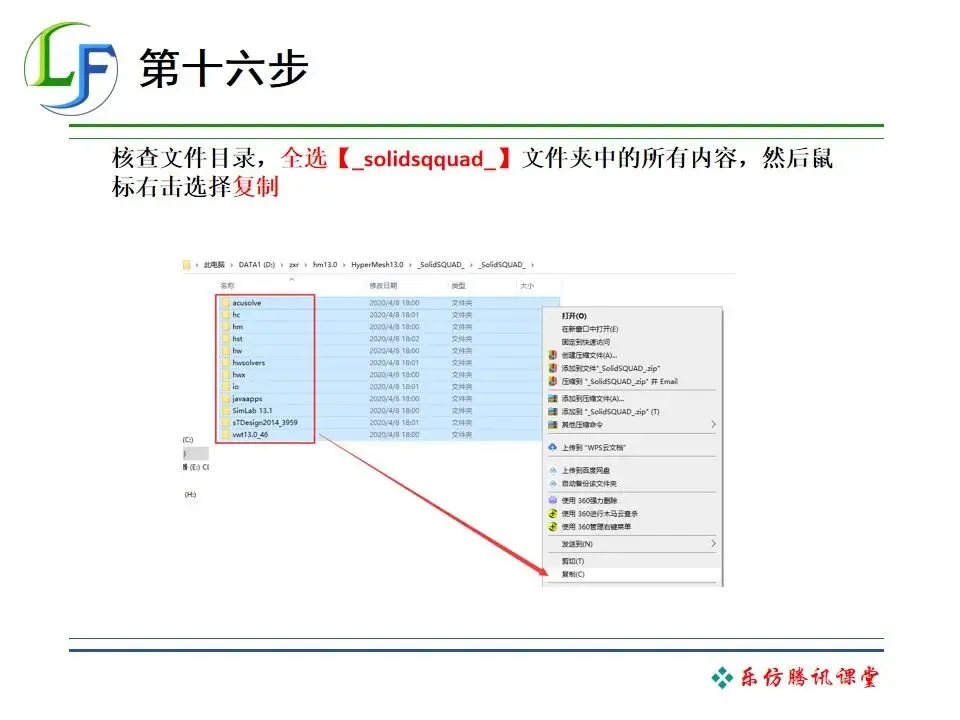This screenshot has width=960, height=720.
Task: Click the WinRAR icon beside the Email compress entry
Action: tap(552, 381)
